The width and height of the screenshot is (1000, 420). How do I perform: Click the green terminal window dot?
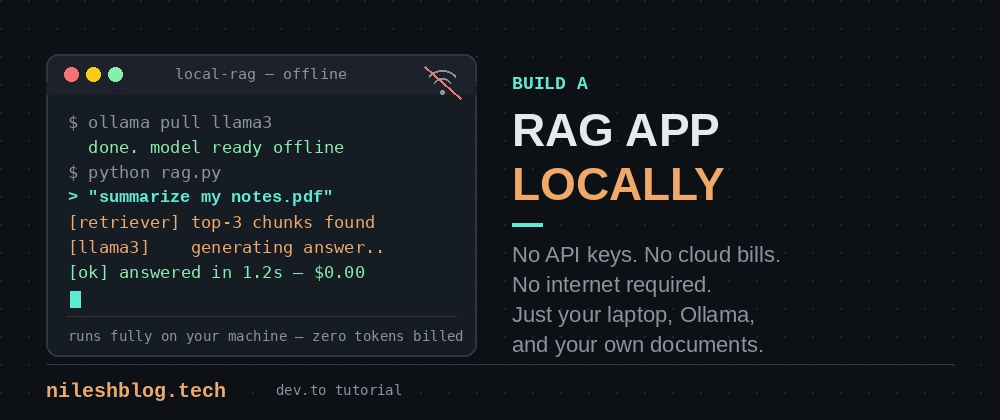pos(115,75)
